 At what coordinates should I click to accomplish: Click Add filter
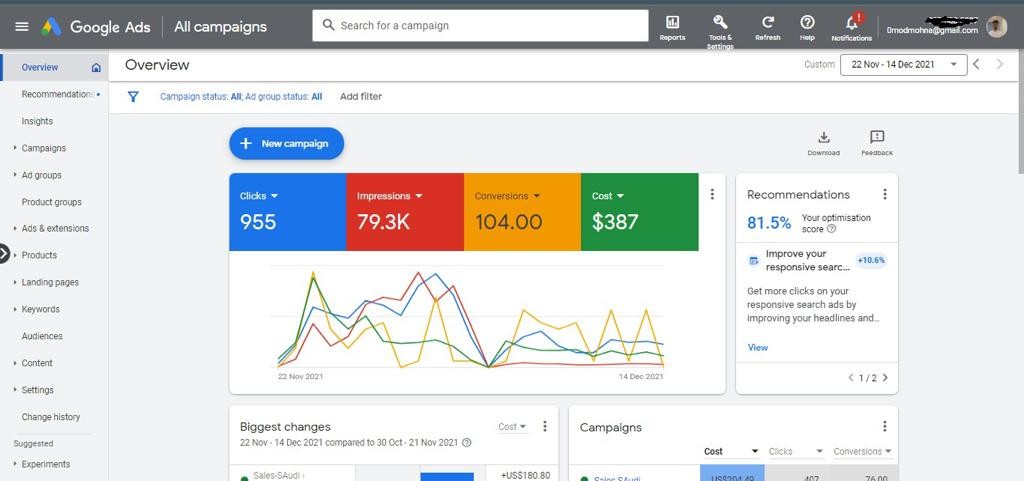(x=361, y=97)
